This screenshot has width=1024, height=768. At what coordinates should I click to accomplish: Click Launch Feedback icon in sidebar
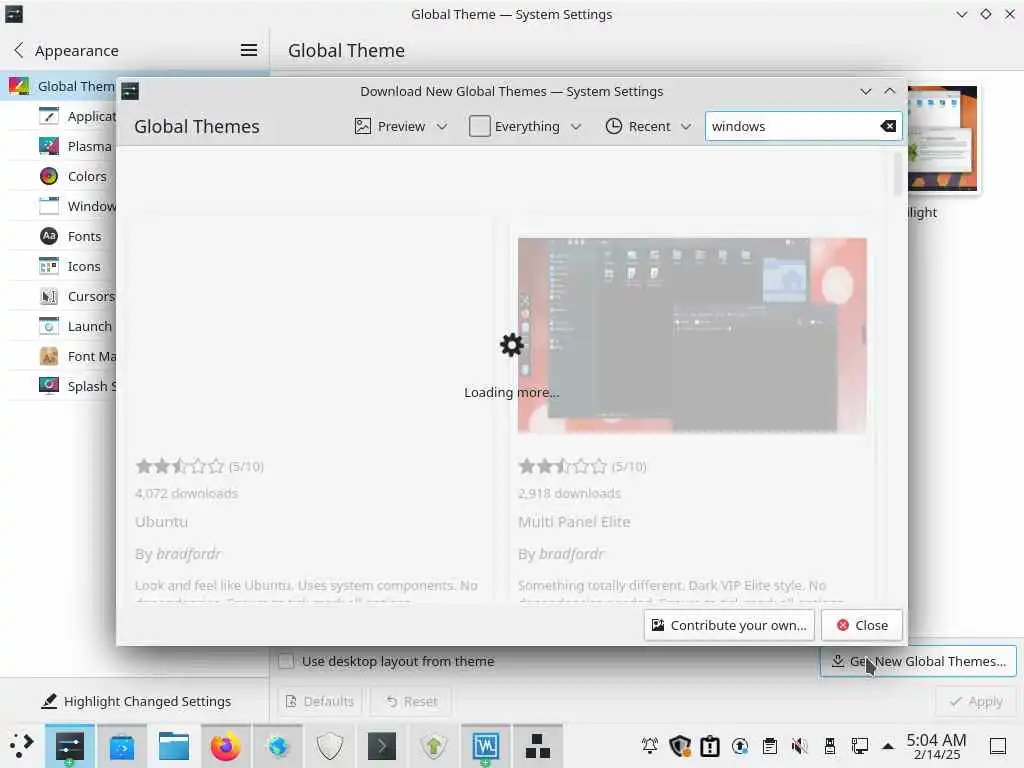pyautogui.click(x=49, y=326)
